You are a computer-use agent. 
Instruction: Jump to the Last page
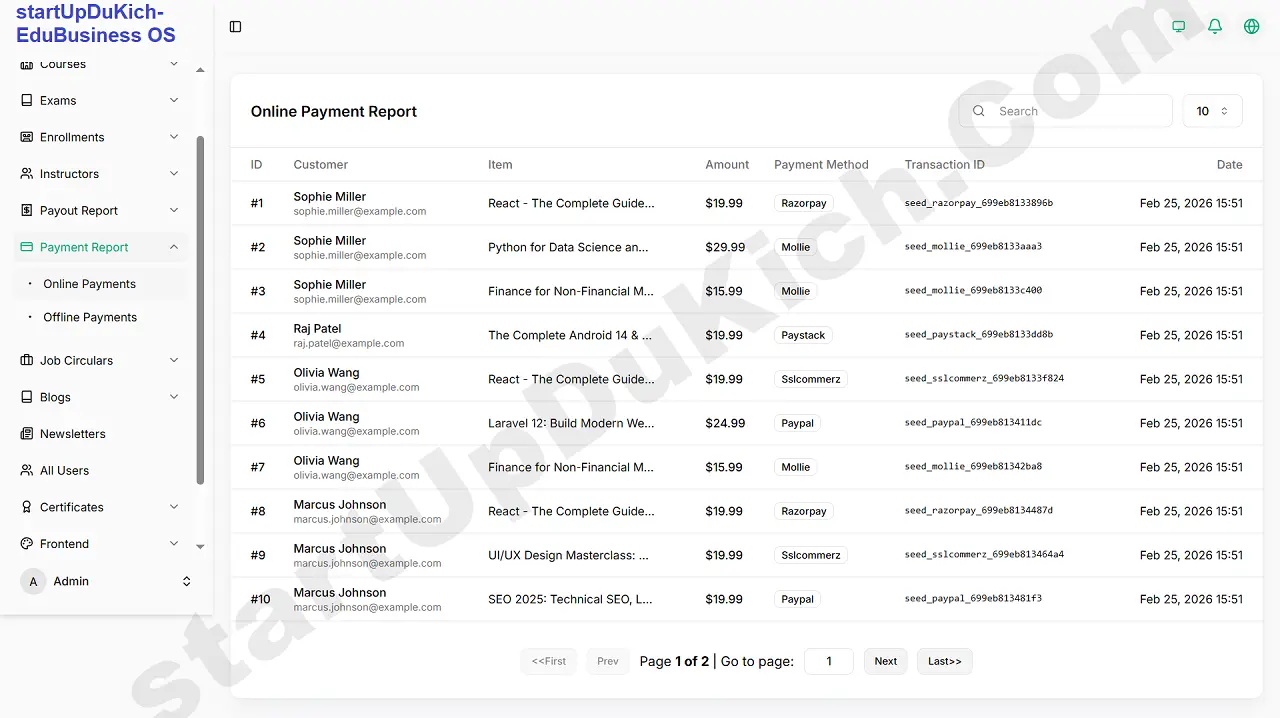[944, 661]
